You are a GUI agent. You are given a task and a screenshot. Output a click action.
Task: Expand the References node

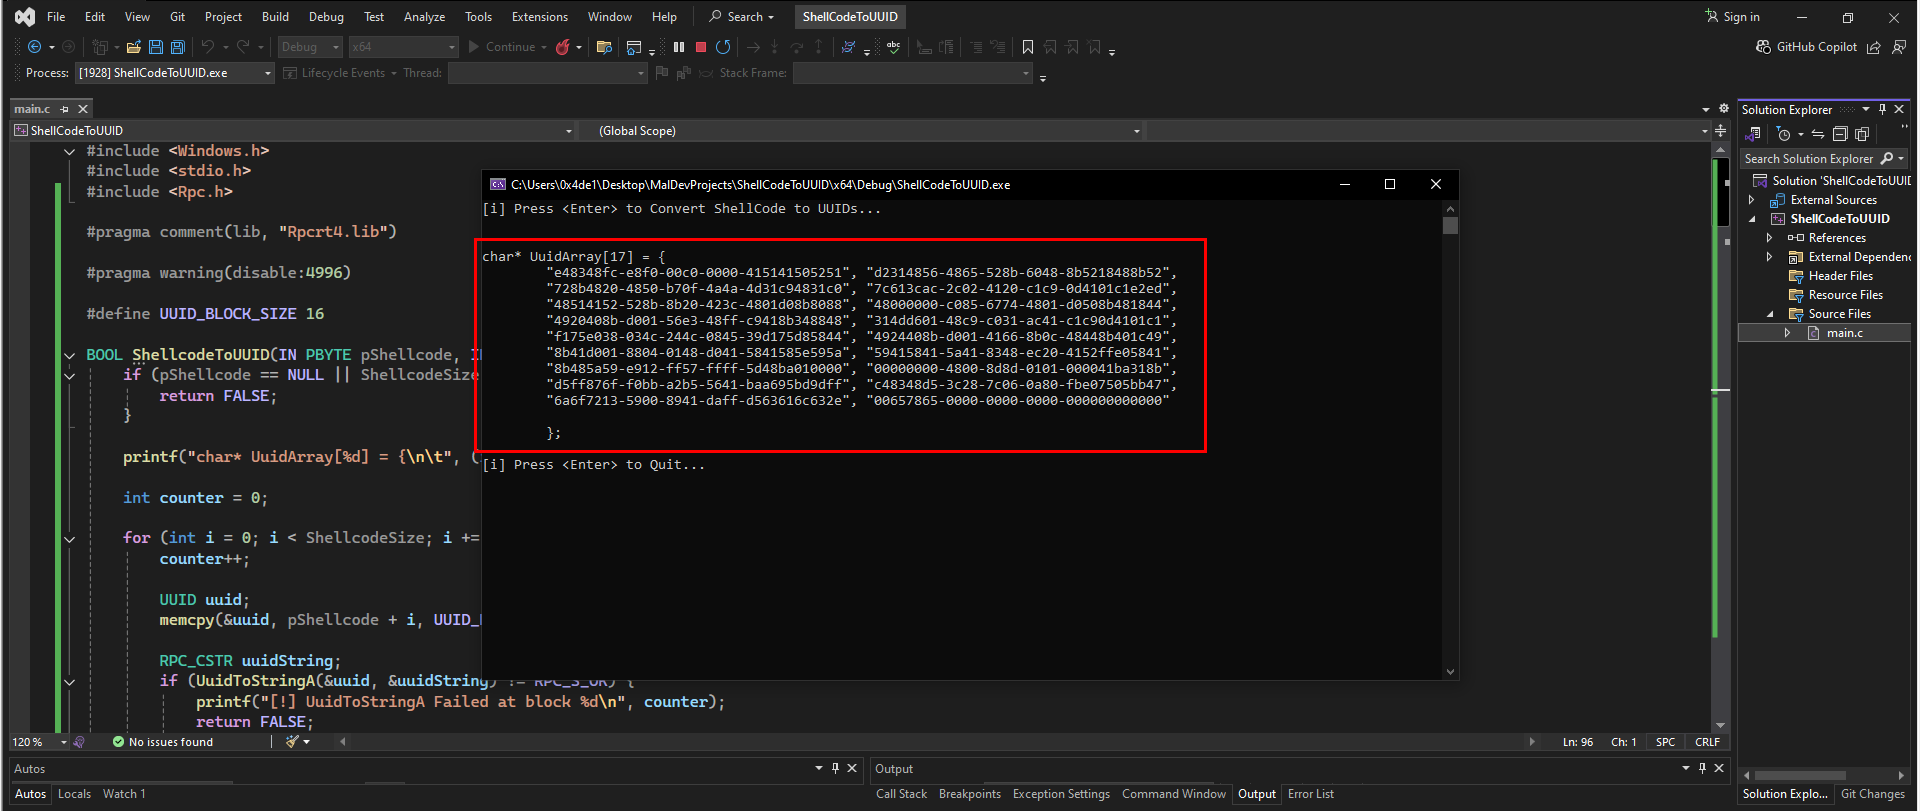pyautogui.click(x=1770, y=238)
